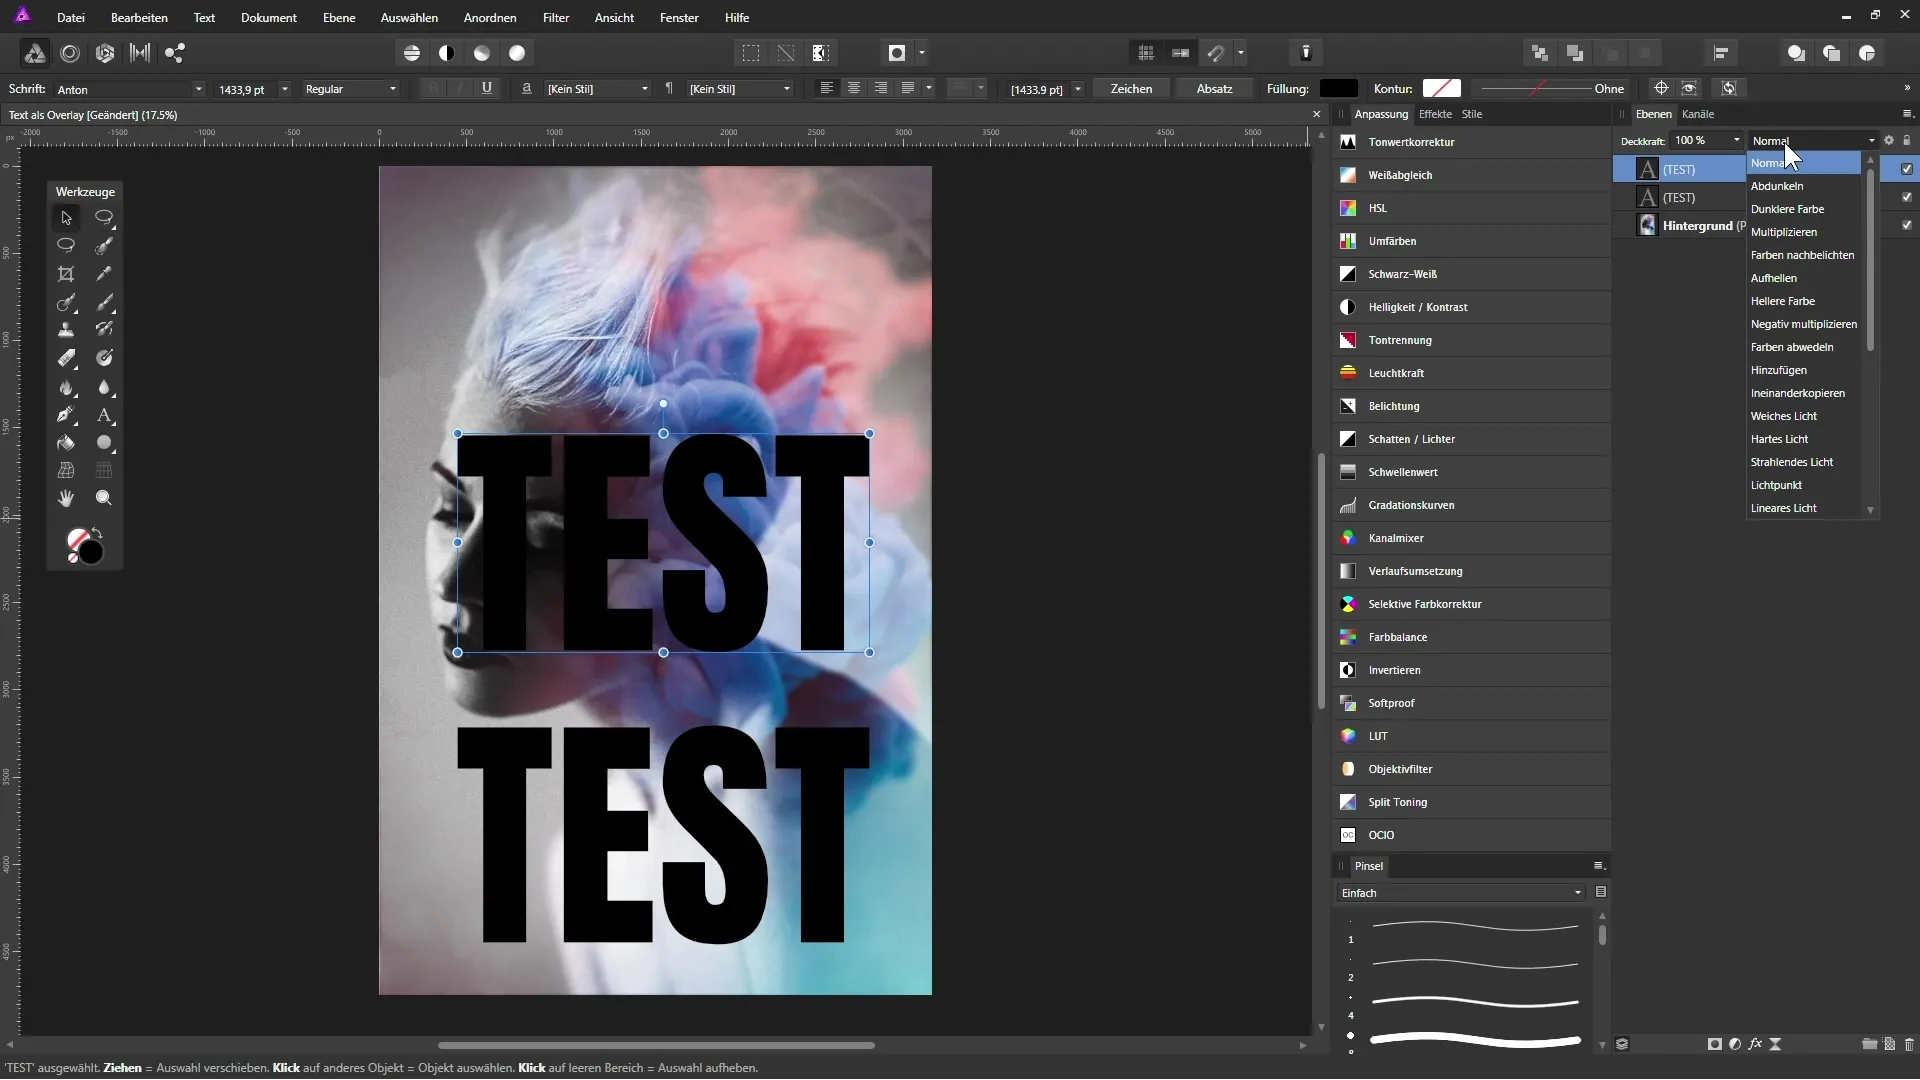Activate the Hand view tool
1920x1080 pixels.
[x=66, y=498]
